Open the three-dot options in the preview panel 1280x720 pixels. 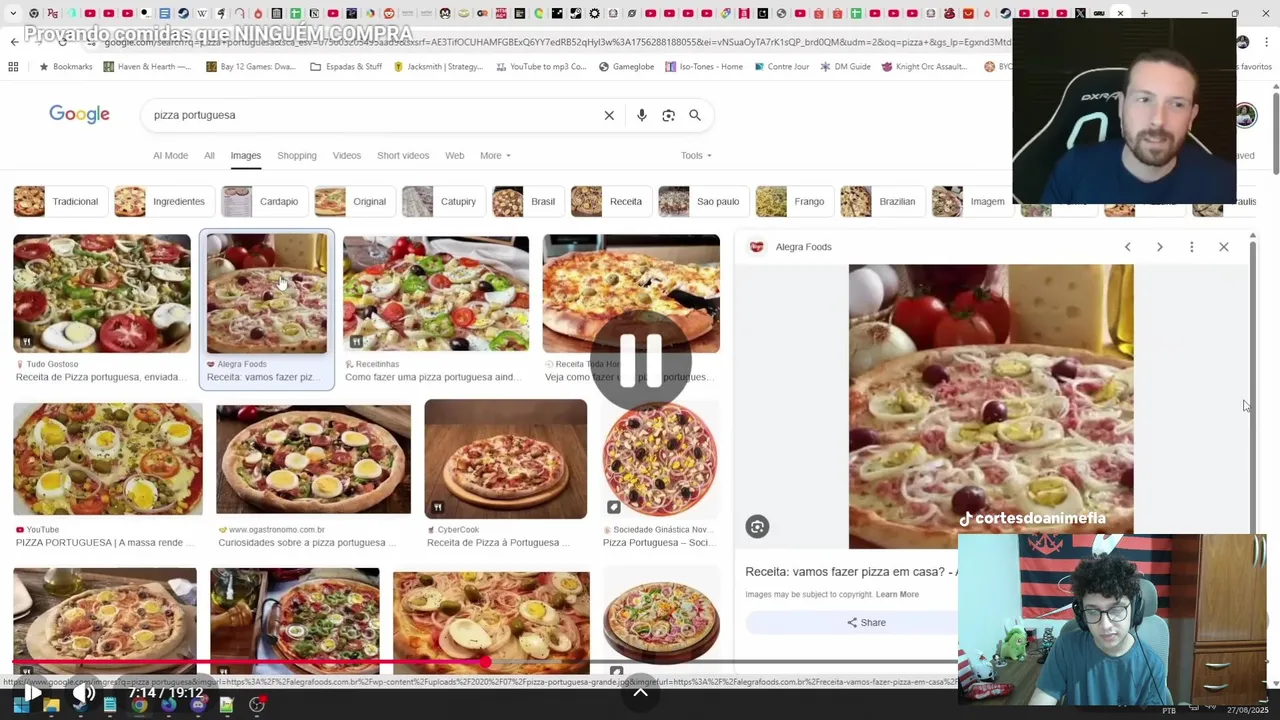tap(1191, 247)
